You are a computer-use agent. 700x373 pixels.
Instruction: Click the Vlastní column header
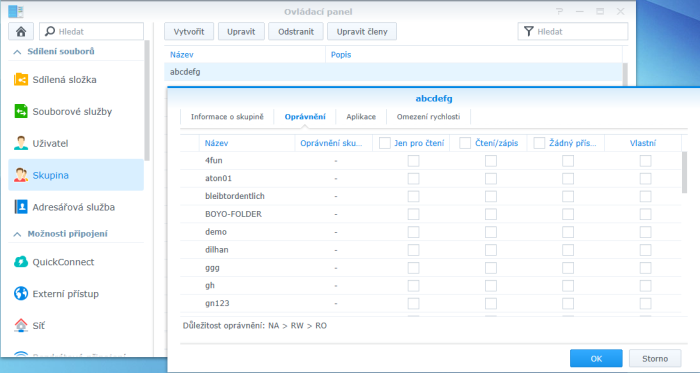click(x=643, y=143)
